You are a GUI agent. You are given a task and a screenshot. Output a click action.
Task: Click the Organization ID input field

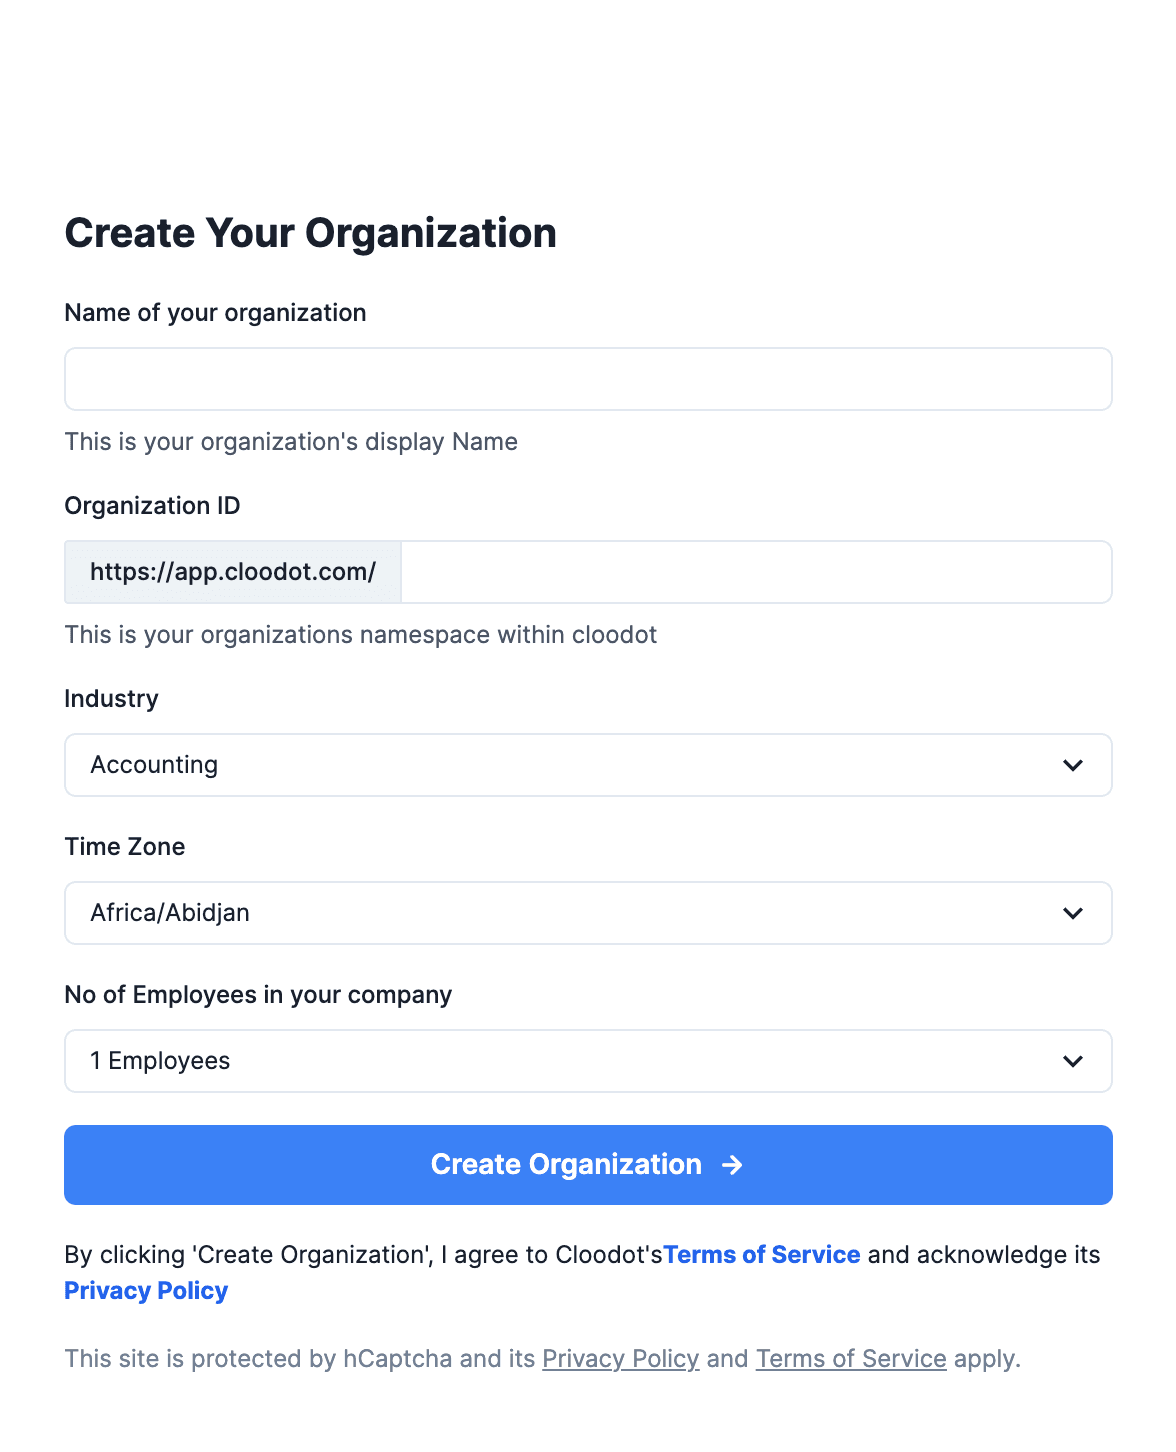click(757, 572)
